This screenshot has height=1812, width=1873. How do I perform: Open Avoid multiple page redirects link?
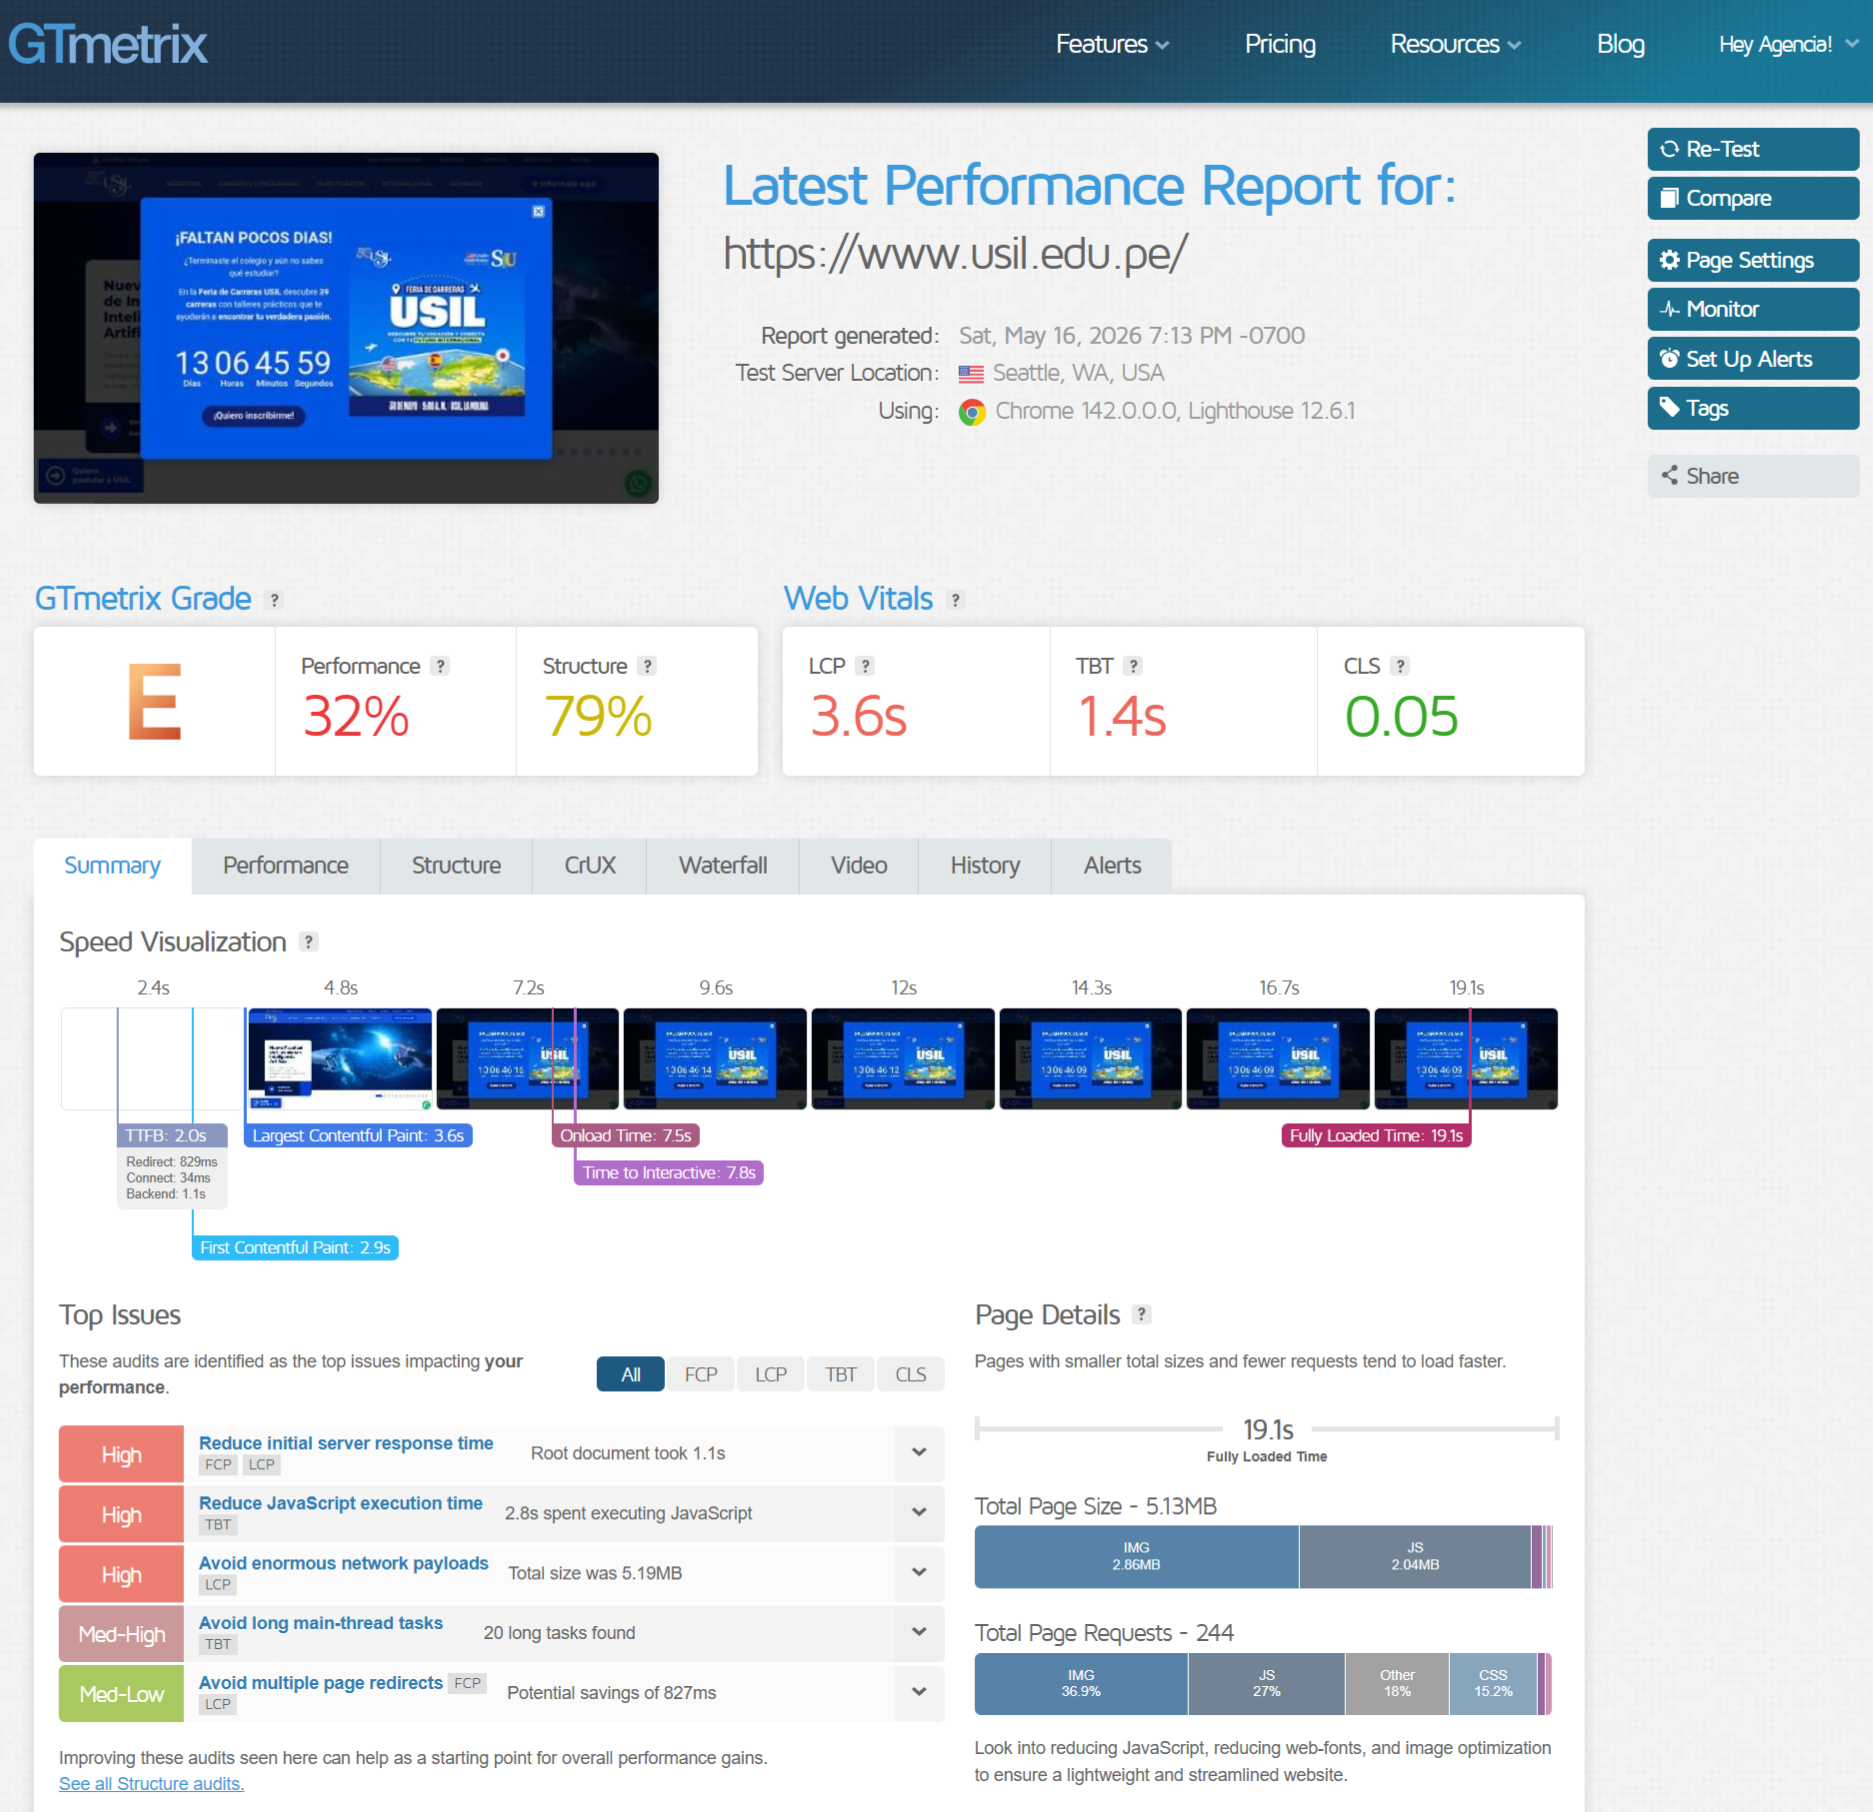(x=321, y=1683)
